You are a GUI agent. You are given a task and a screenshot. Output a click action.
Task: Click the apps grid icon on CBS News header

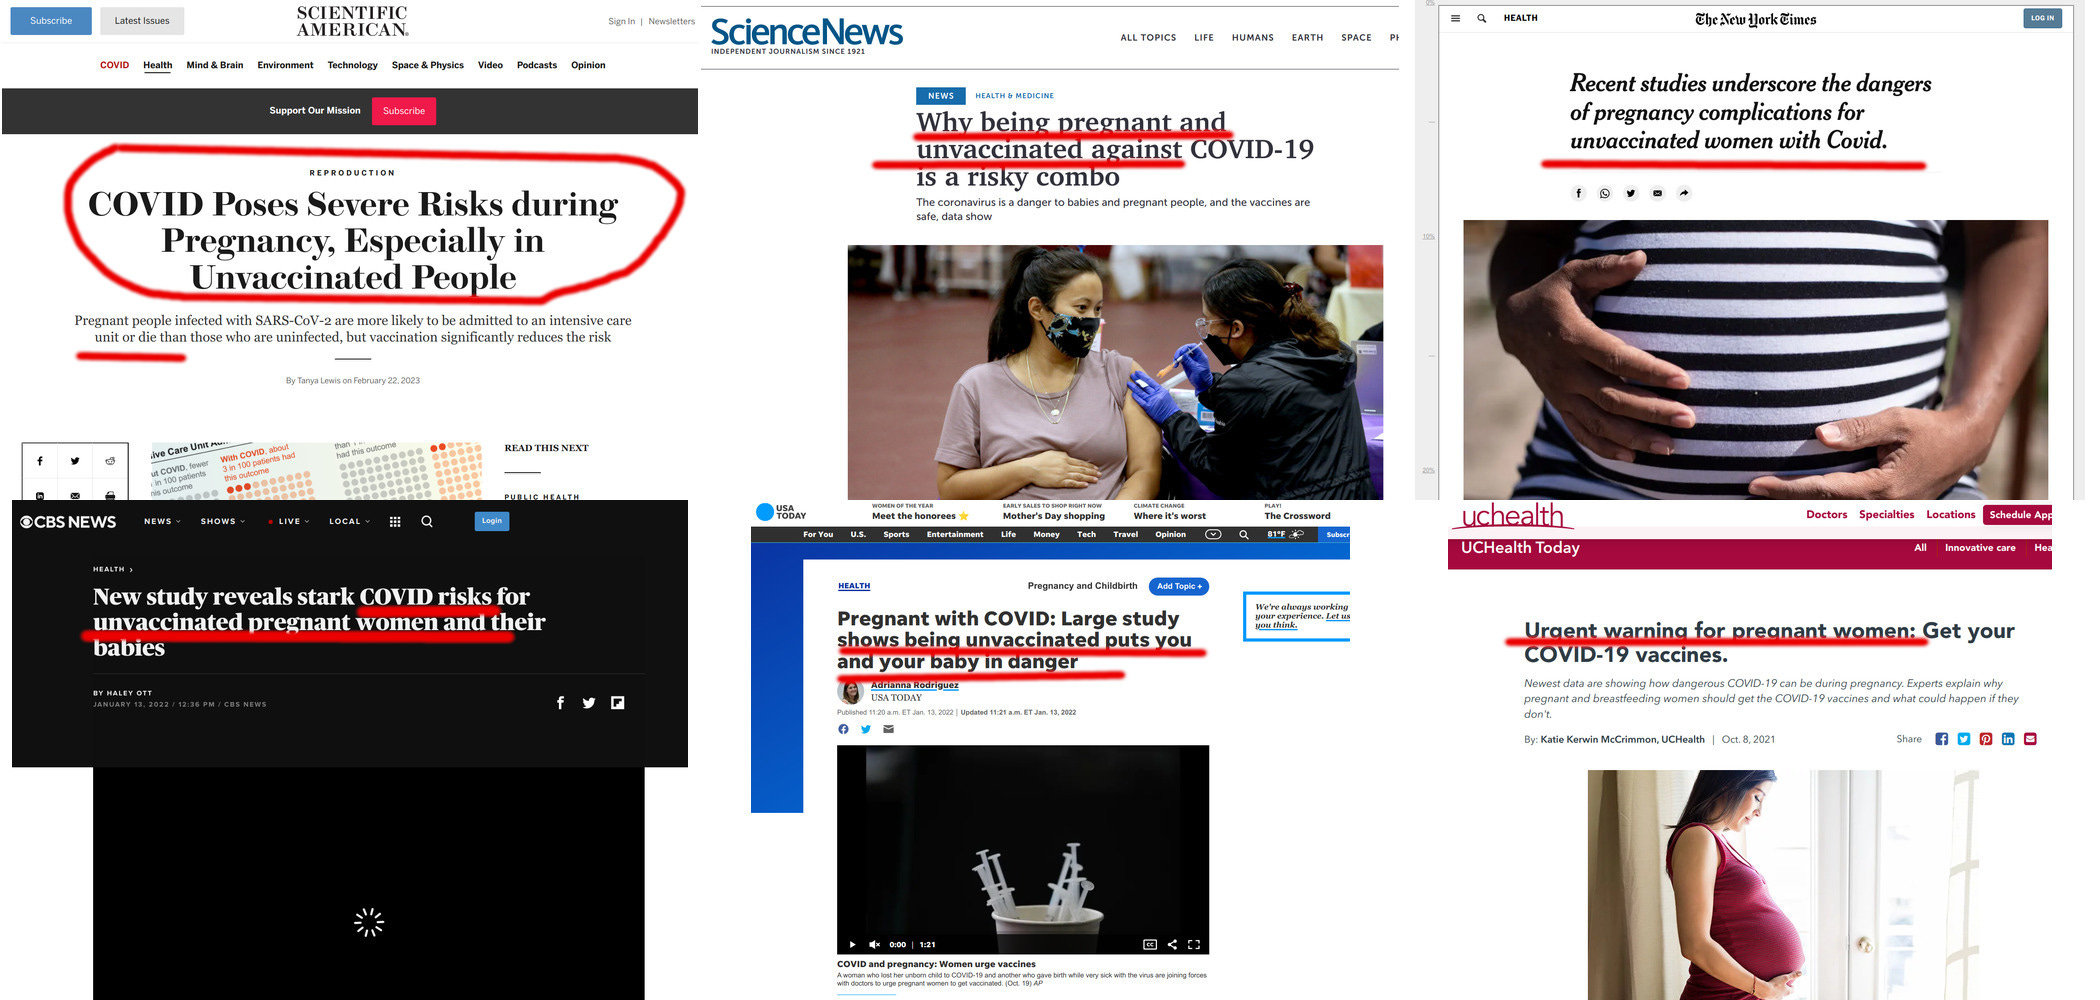(395, 521)
